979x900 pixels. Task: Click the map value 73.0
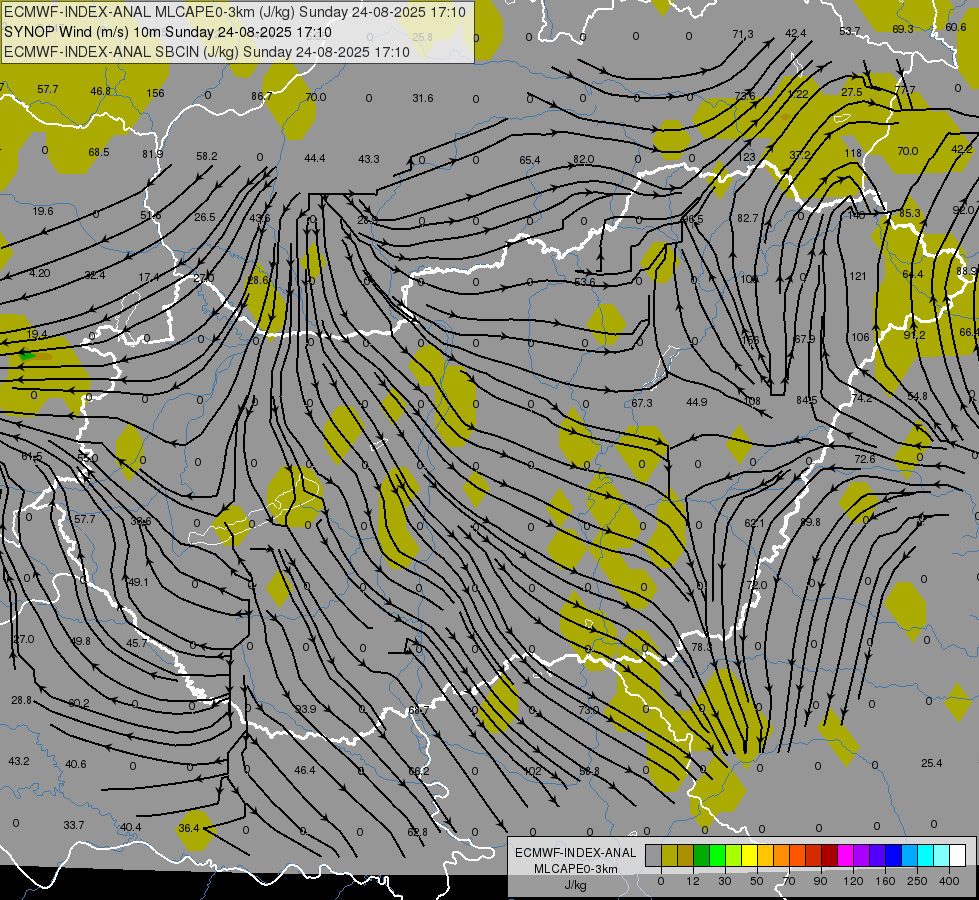(589, 710)
